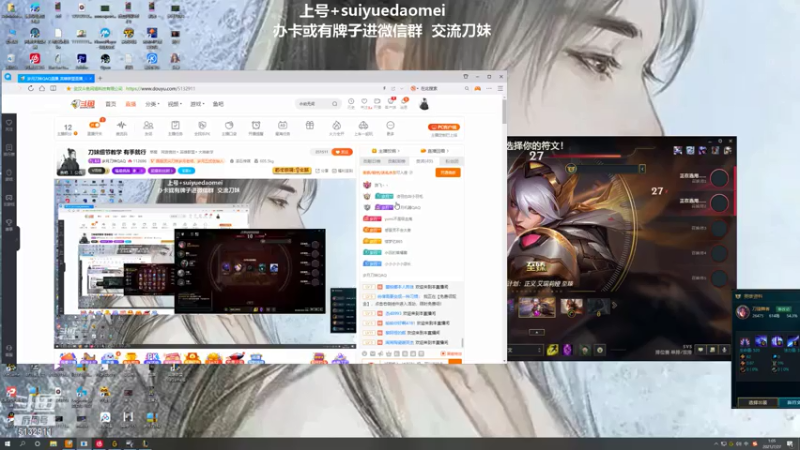Open File Explorer from the taskbar
This screenshot has height=450, width=800.
click(53, 444)
